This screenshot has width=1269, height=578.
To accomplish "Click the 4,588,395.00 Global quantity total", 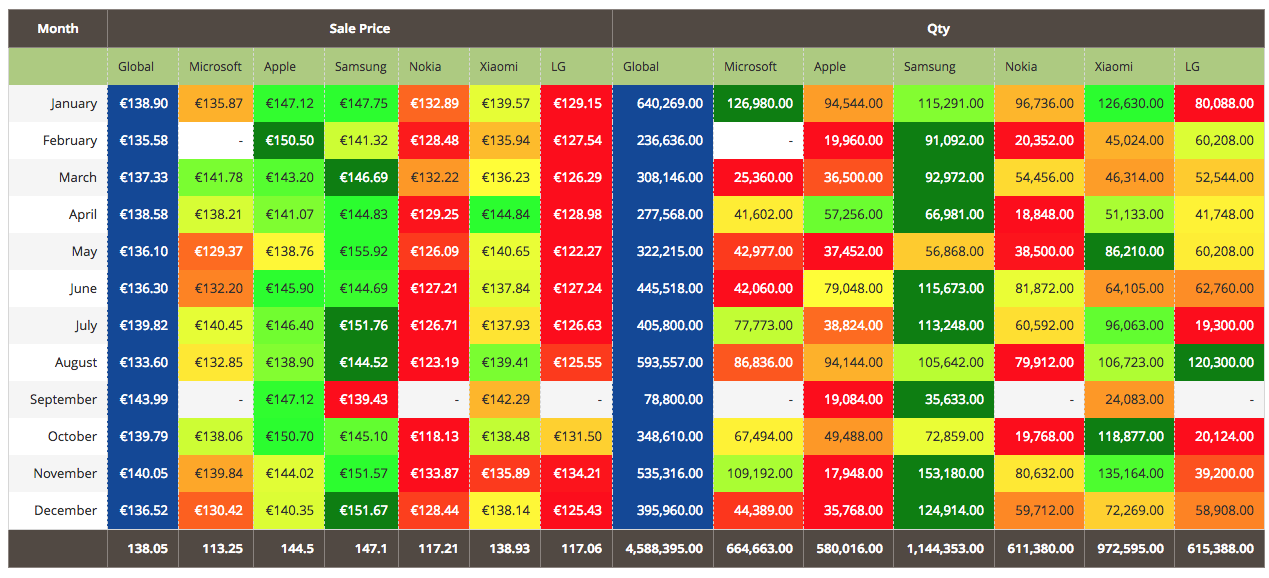I will click(x=663, y=549).
